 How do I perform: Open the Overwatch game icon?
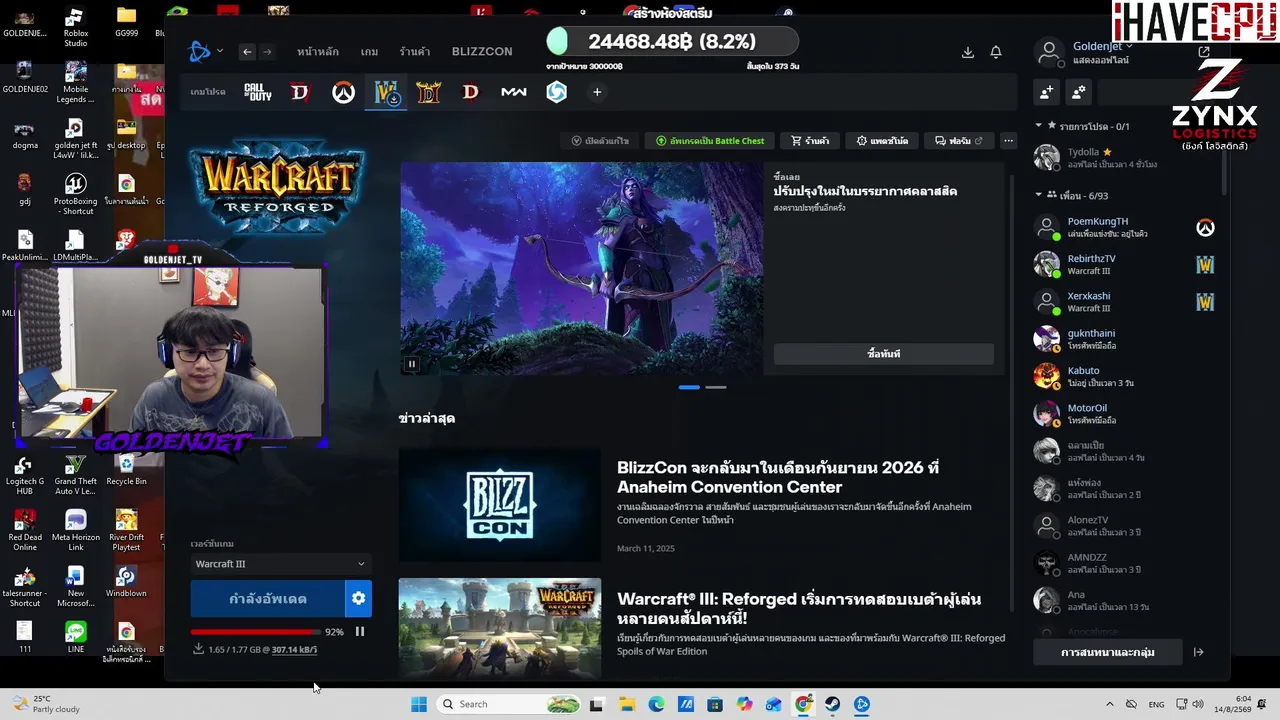point(343,92)
